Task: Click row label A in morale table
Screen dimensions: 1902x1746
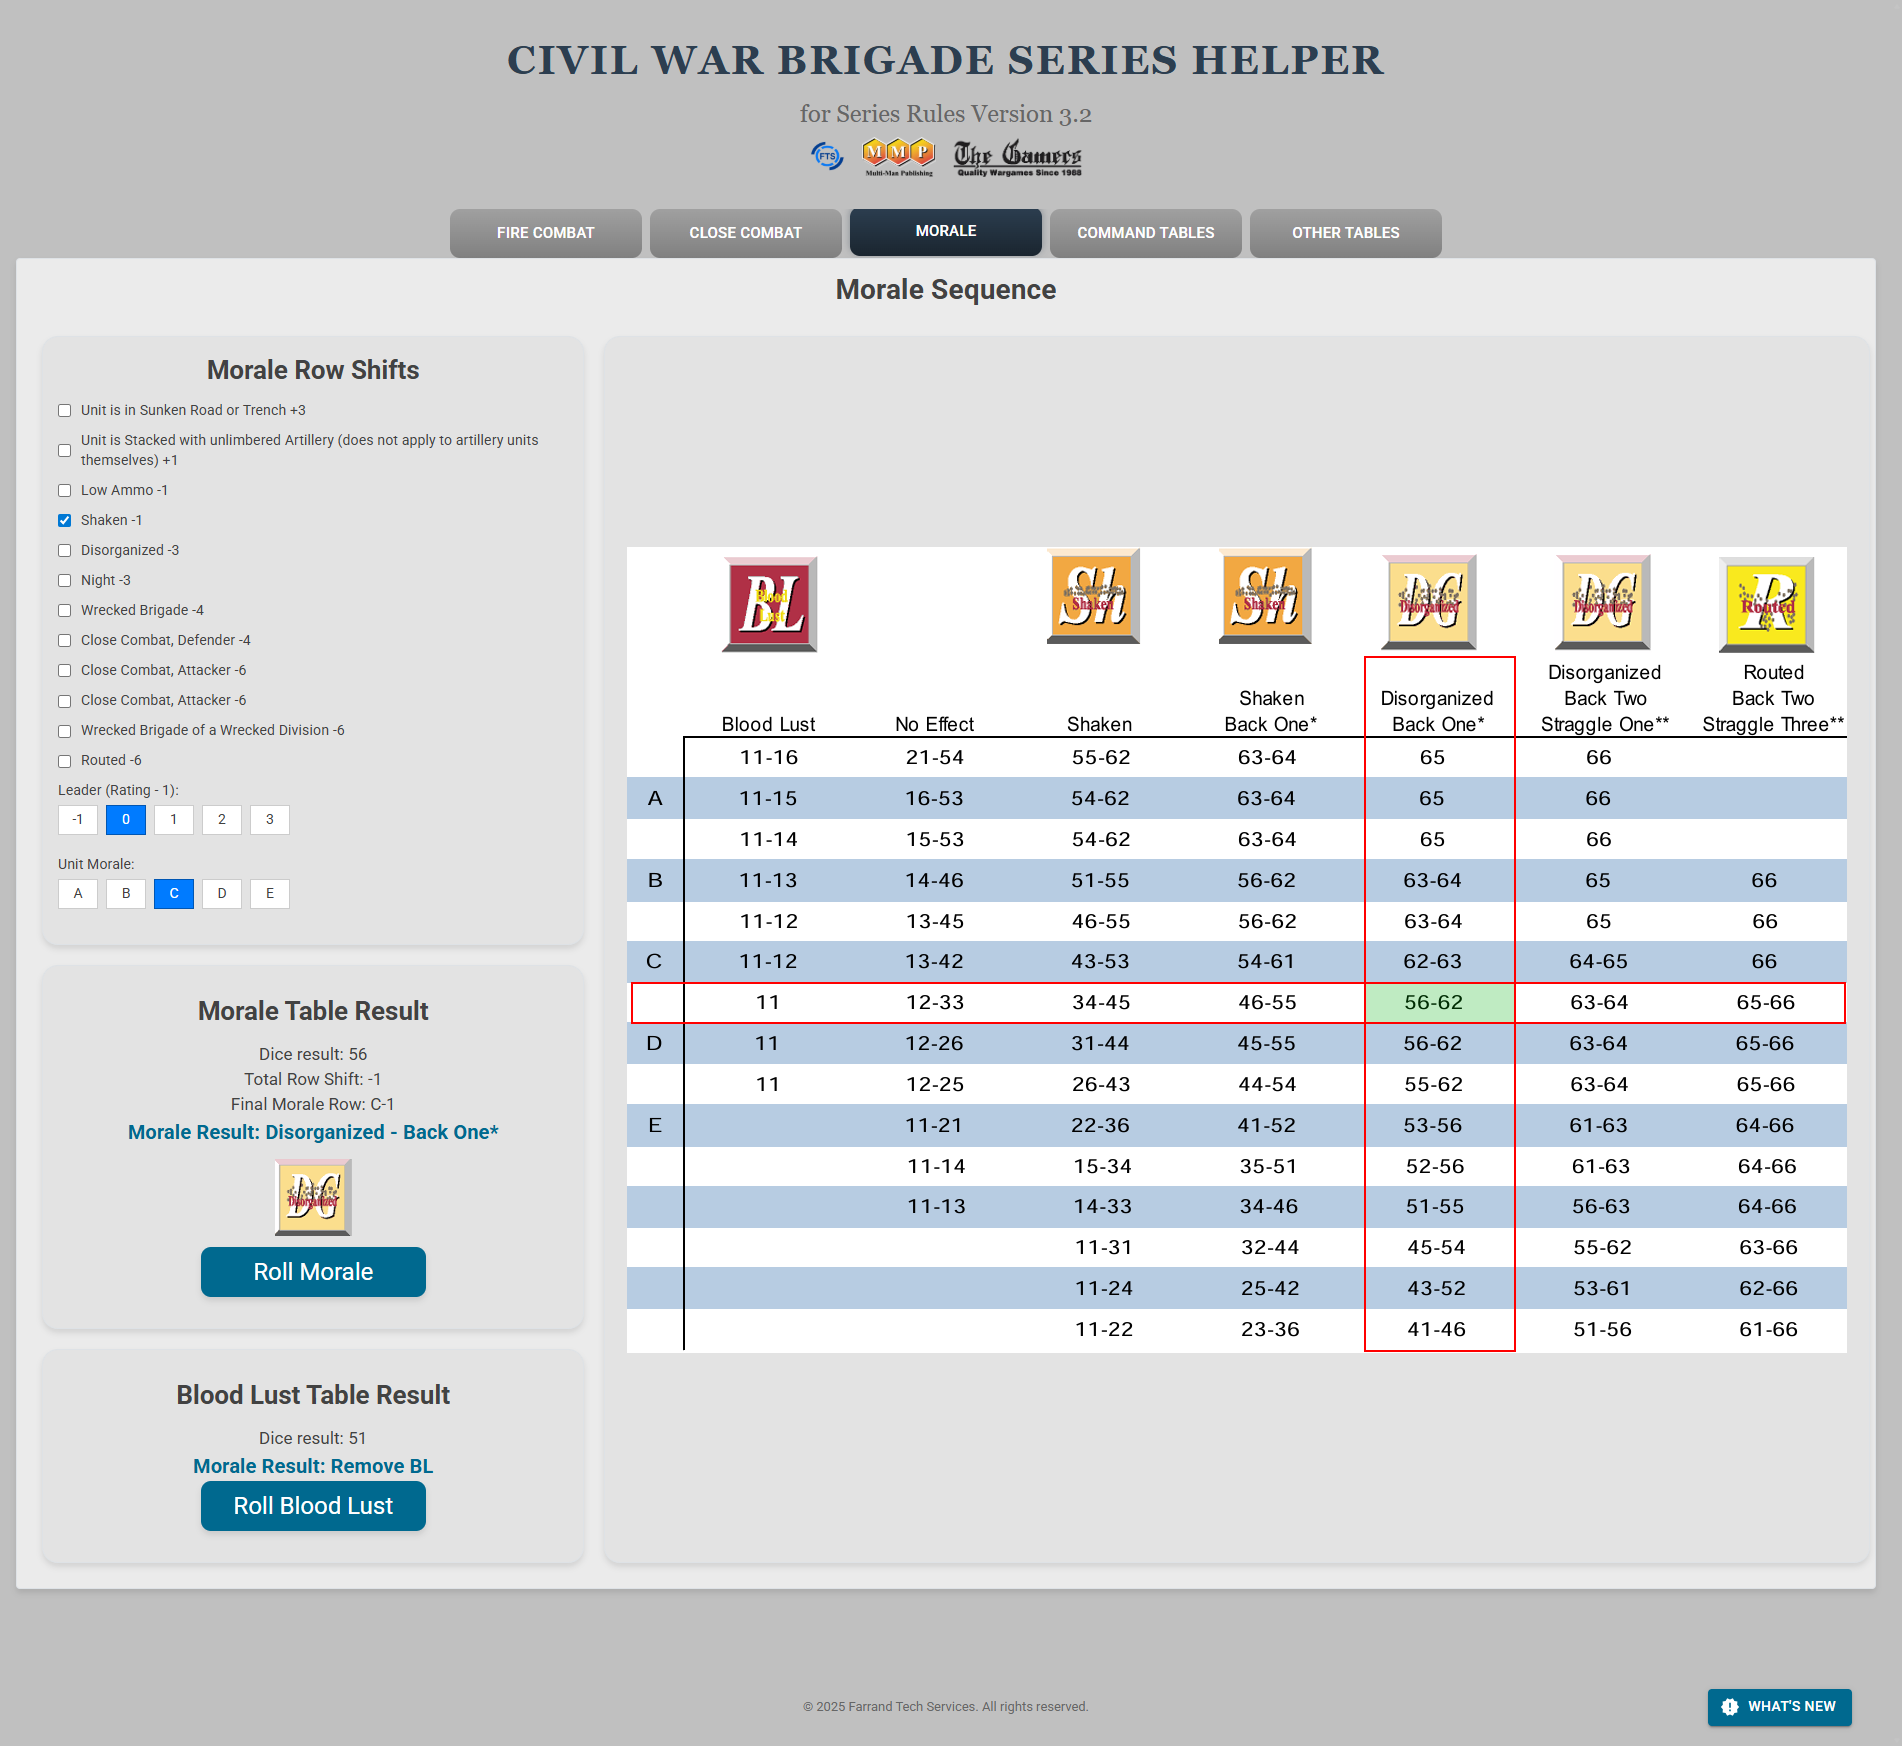Action: point(655,799)
